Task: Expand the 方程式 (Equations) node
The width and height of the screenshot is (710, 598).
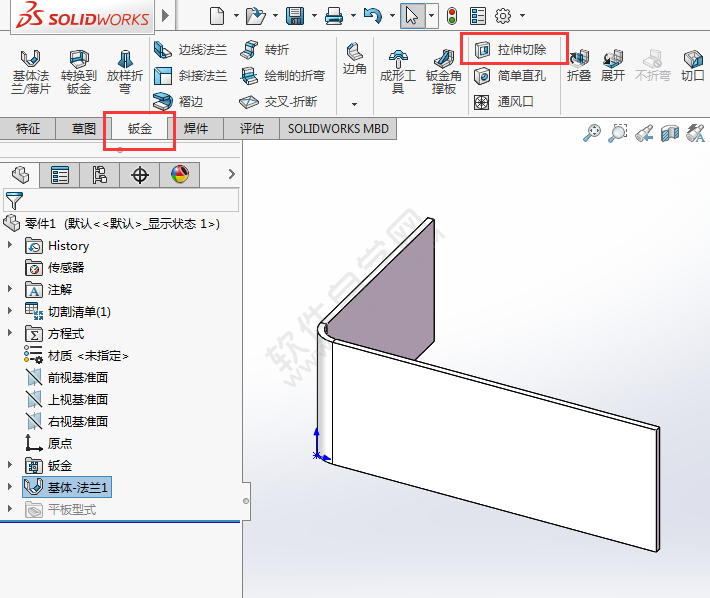Action: [x=10, y=333]
